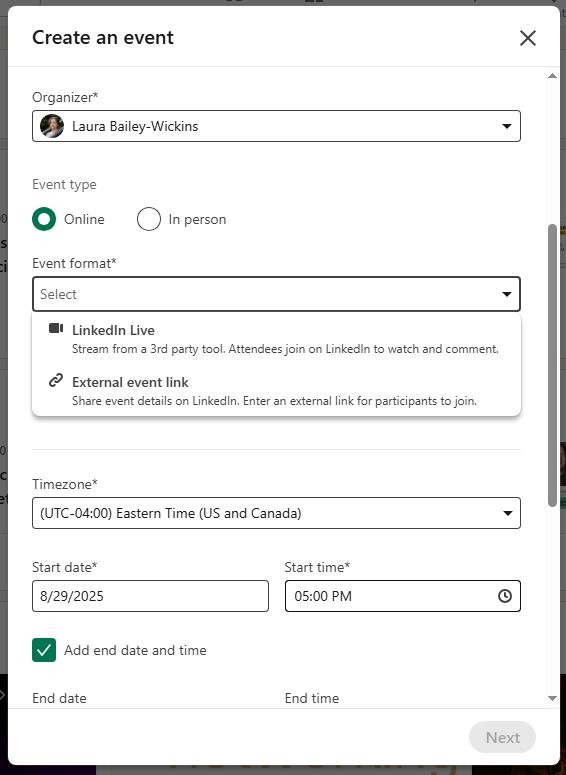Click the 'Share event details on LinkedIn' description
Image resolution: width=566 pixels, height=775 pixels.
click(x=274, y=401)
